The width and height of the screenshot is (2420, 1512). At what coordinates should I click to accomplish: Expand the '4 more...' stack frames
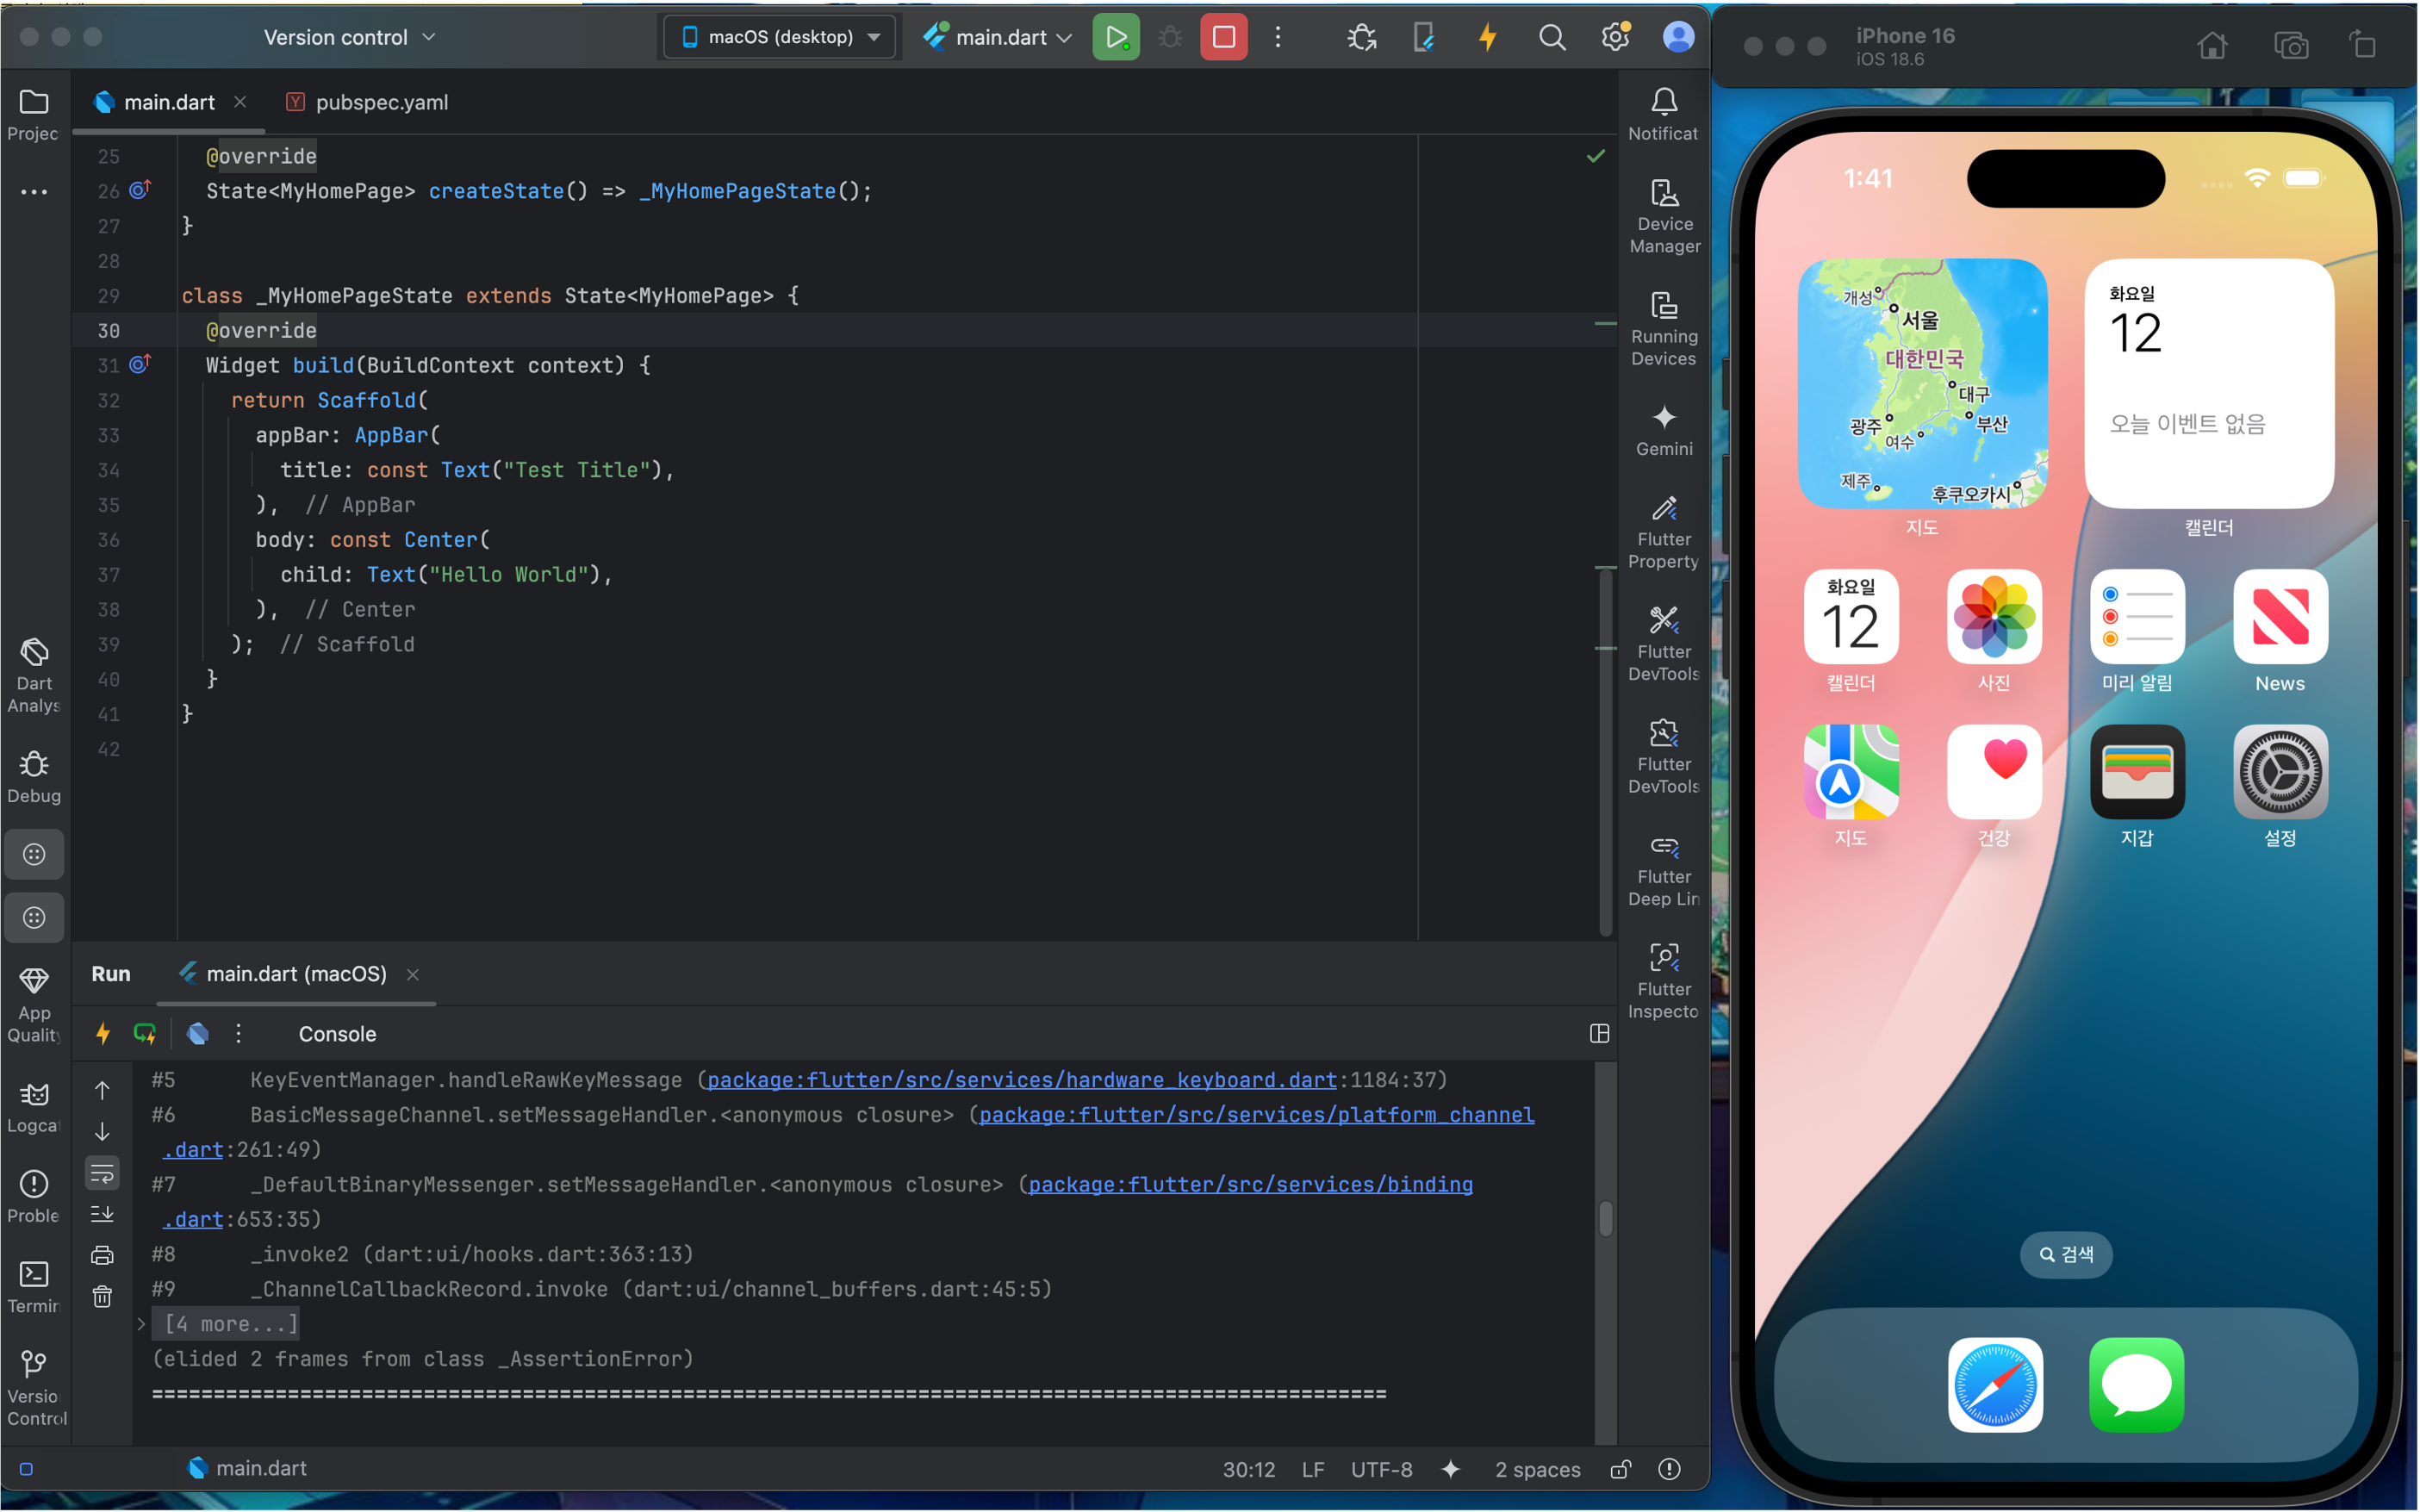231,1324
